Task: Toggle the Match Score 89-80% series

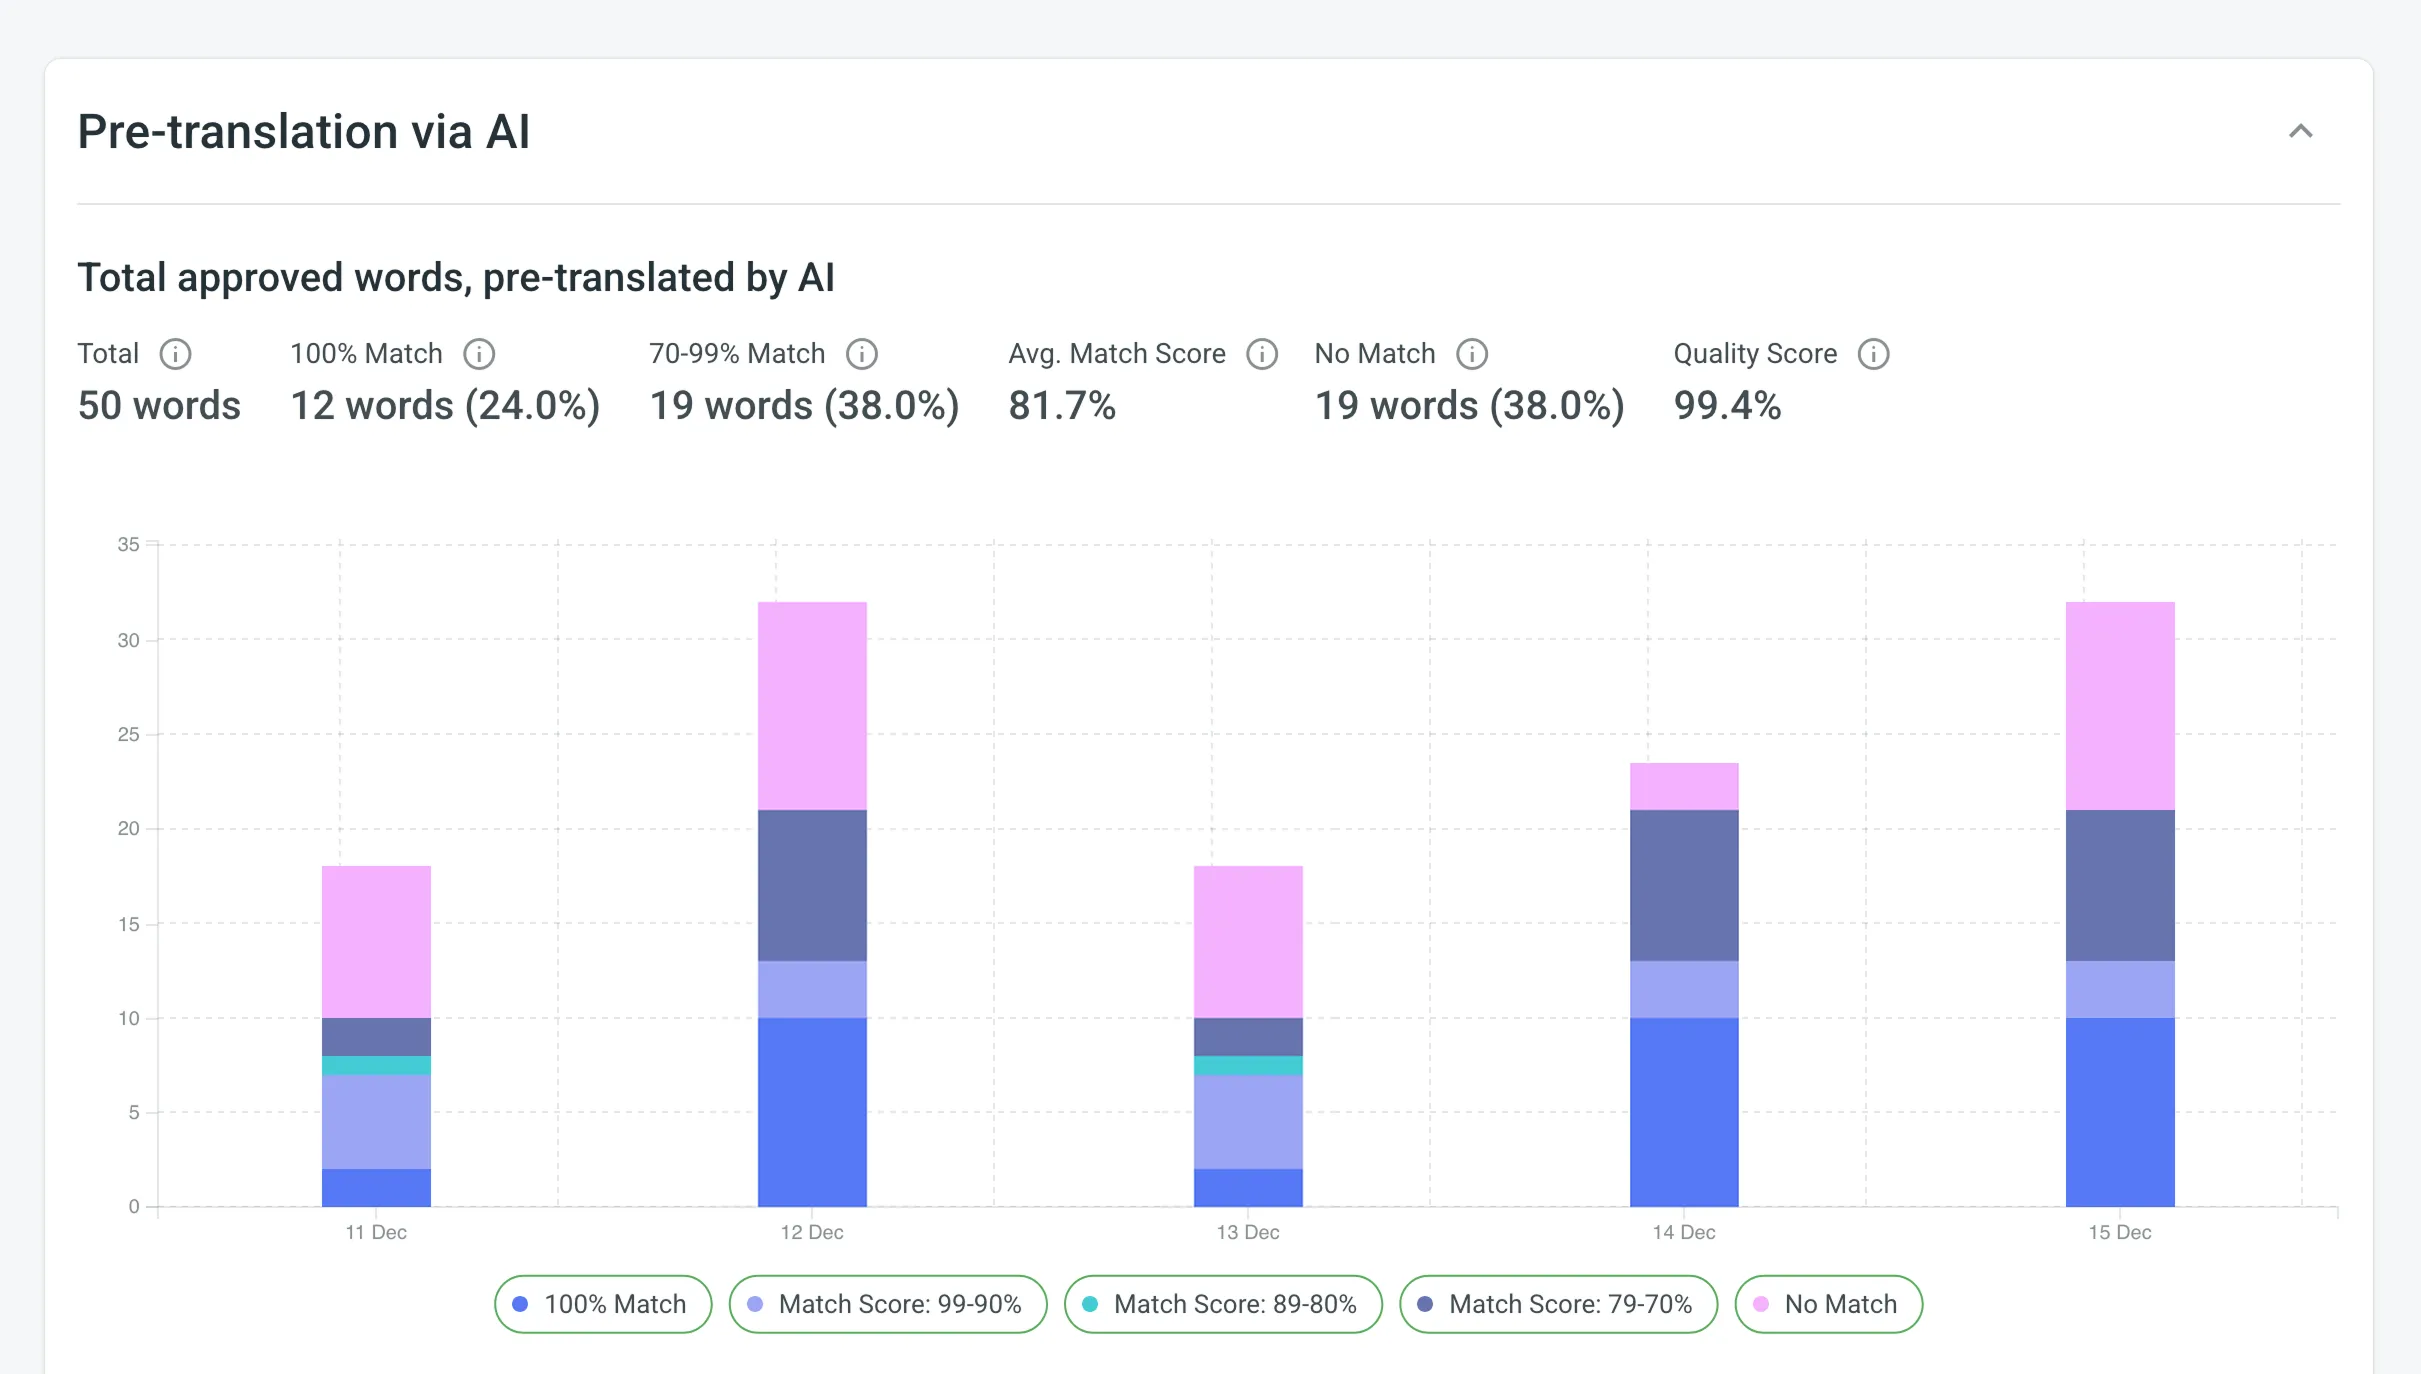Action: [x=1224, y=1304]
